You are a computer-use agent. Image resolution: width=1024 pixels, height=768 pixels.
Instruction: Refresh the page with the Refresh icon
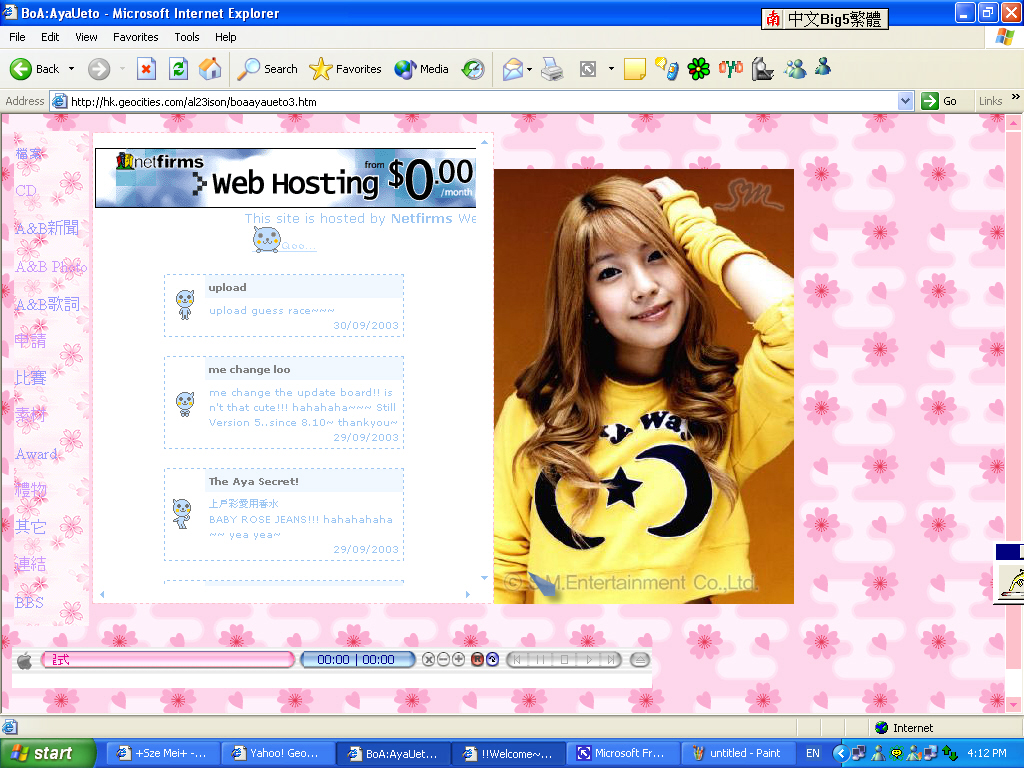click(178, 69)
